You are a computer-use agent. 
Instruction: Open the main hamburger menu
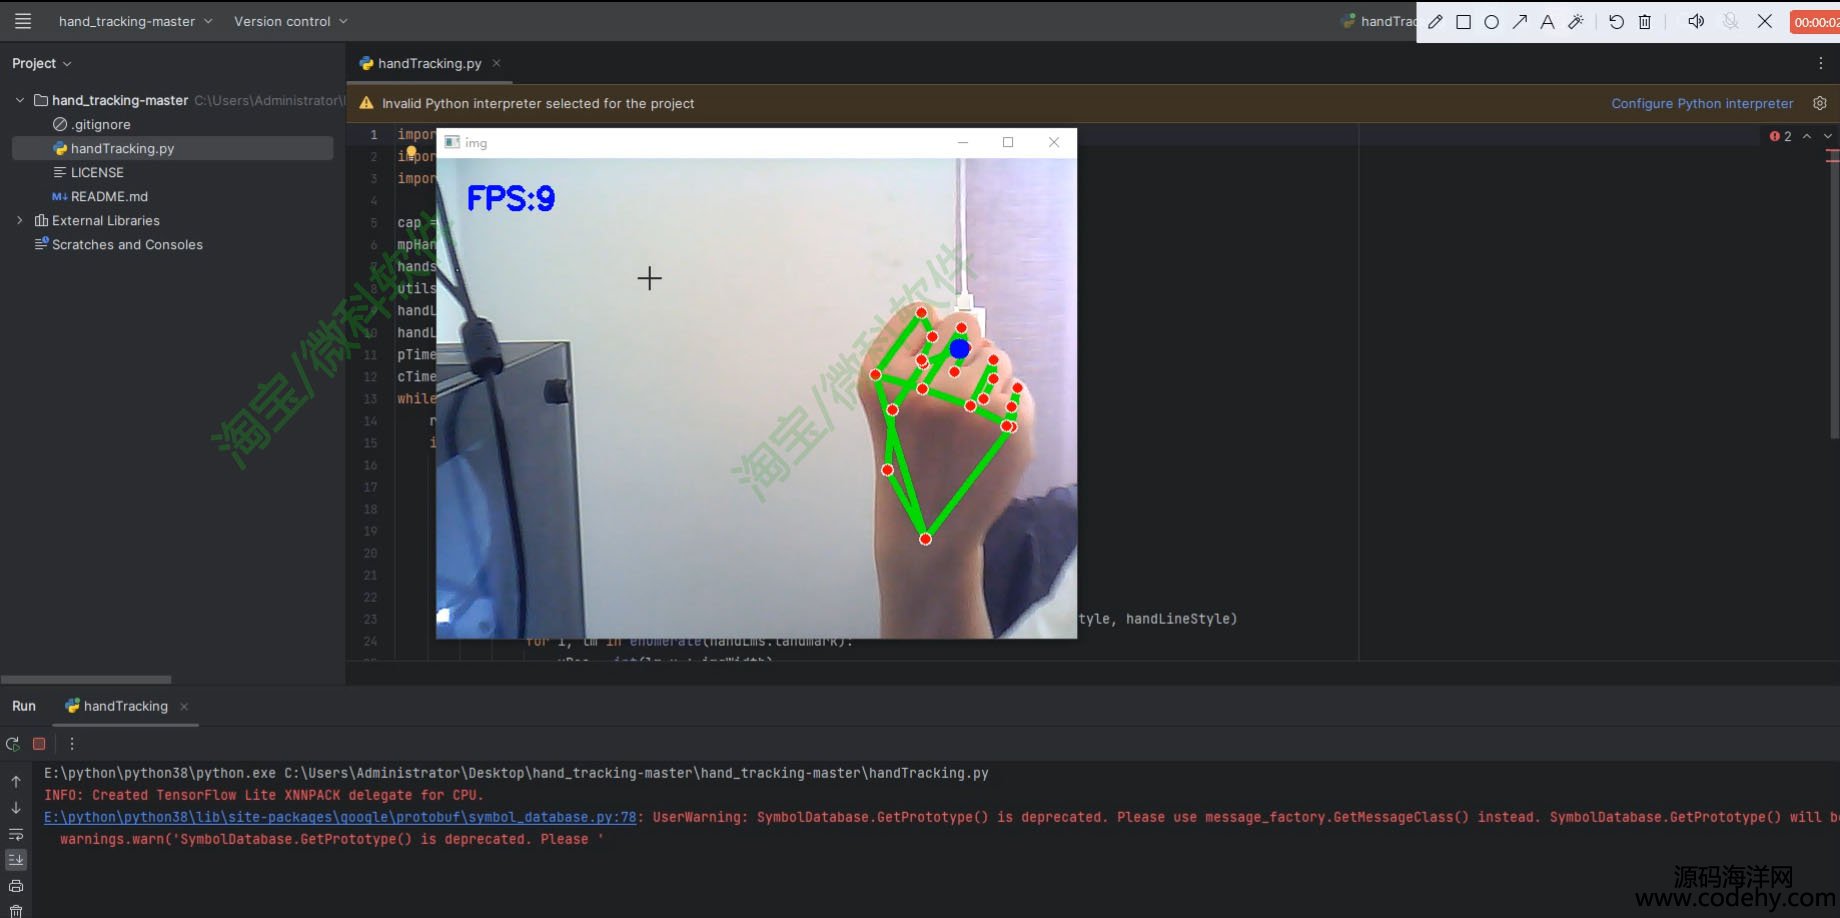coord(23,21)
